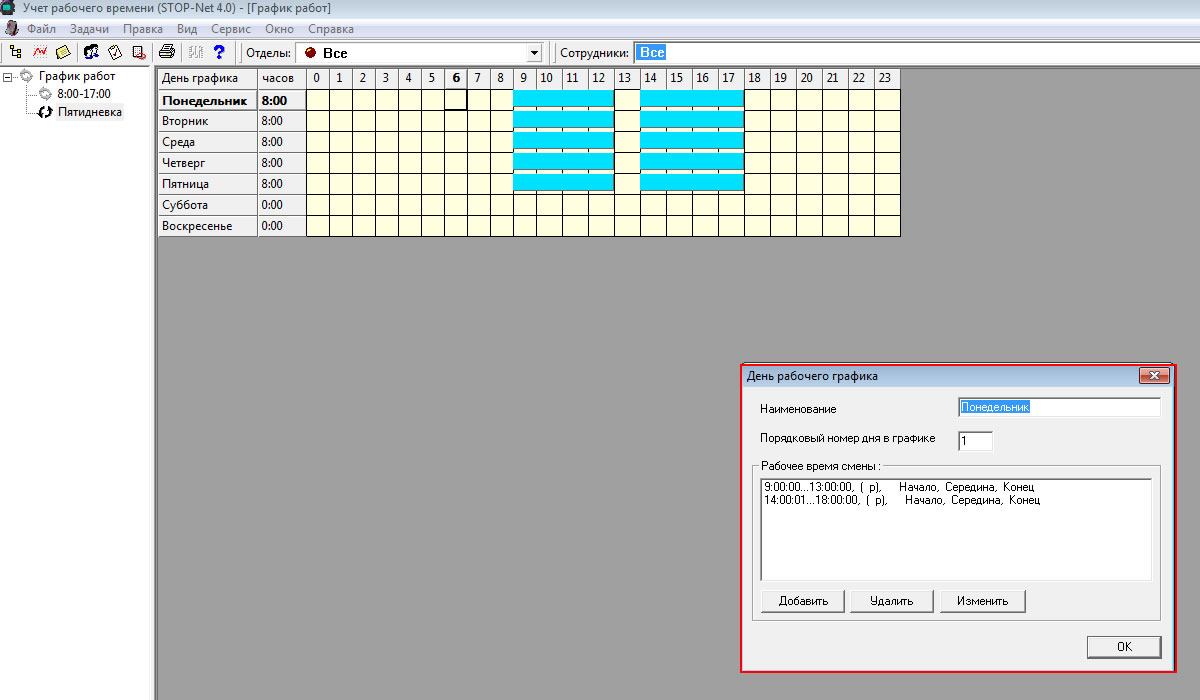
Task: Select the Четверг row header
Action: click(207, 163)
